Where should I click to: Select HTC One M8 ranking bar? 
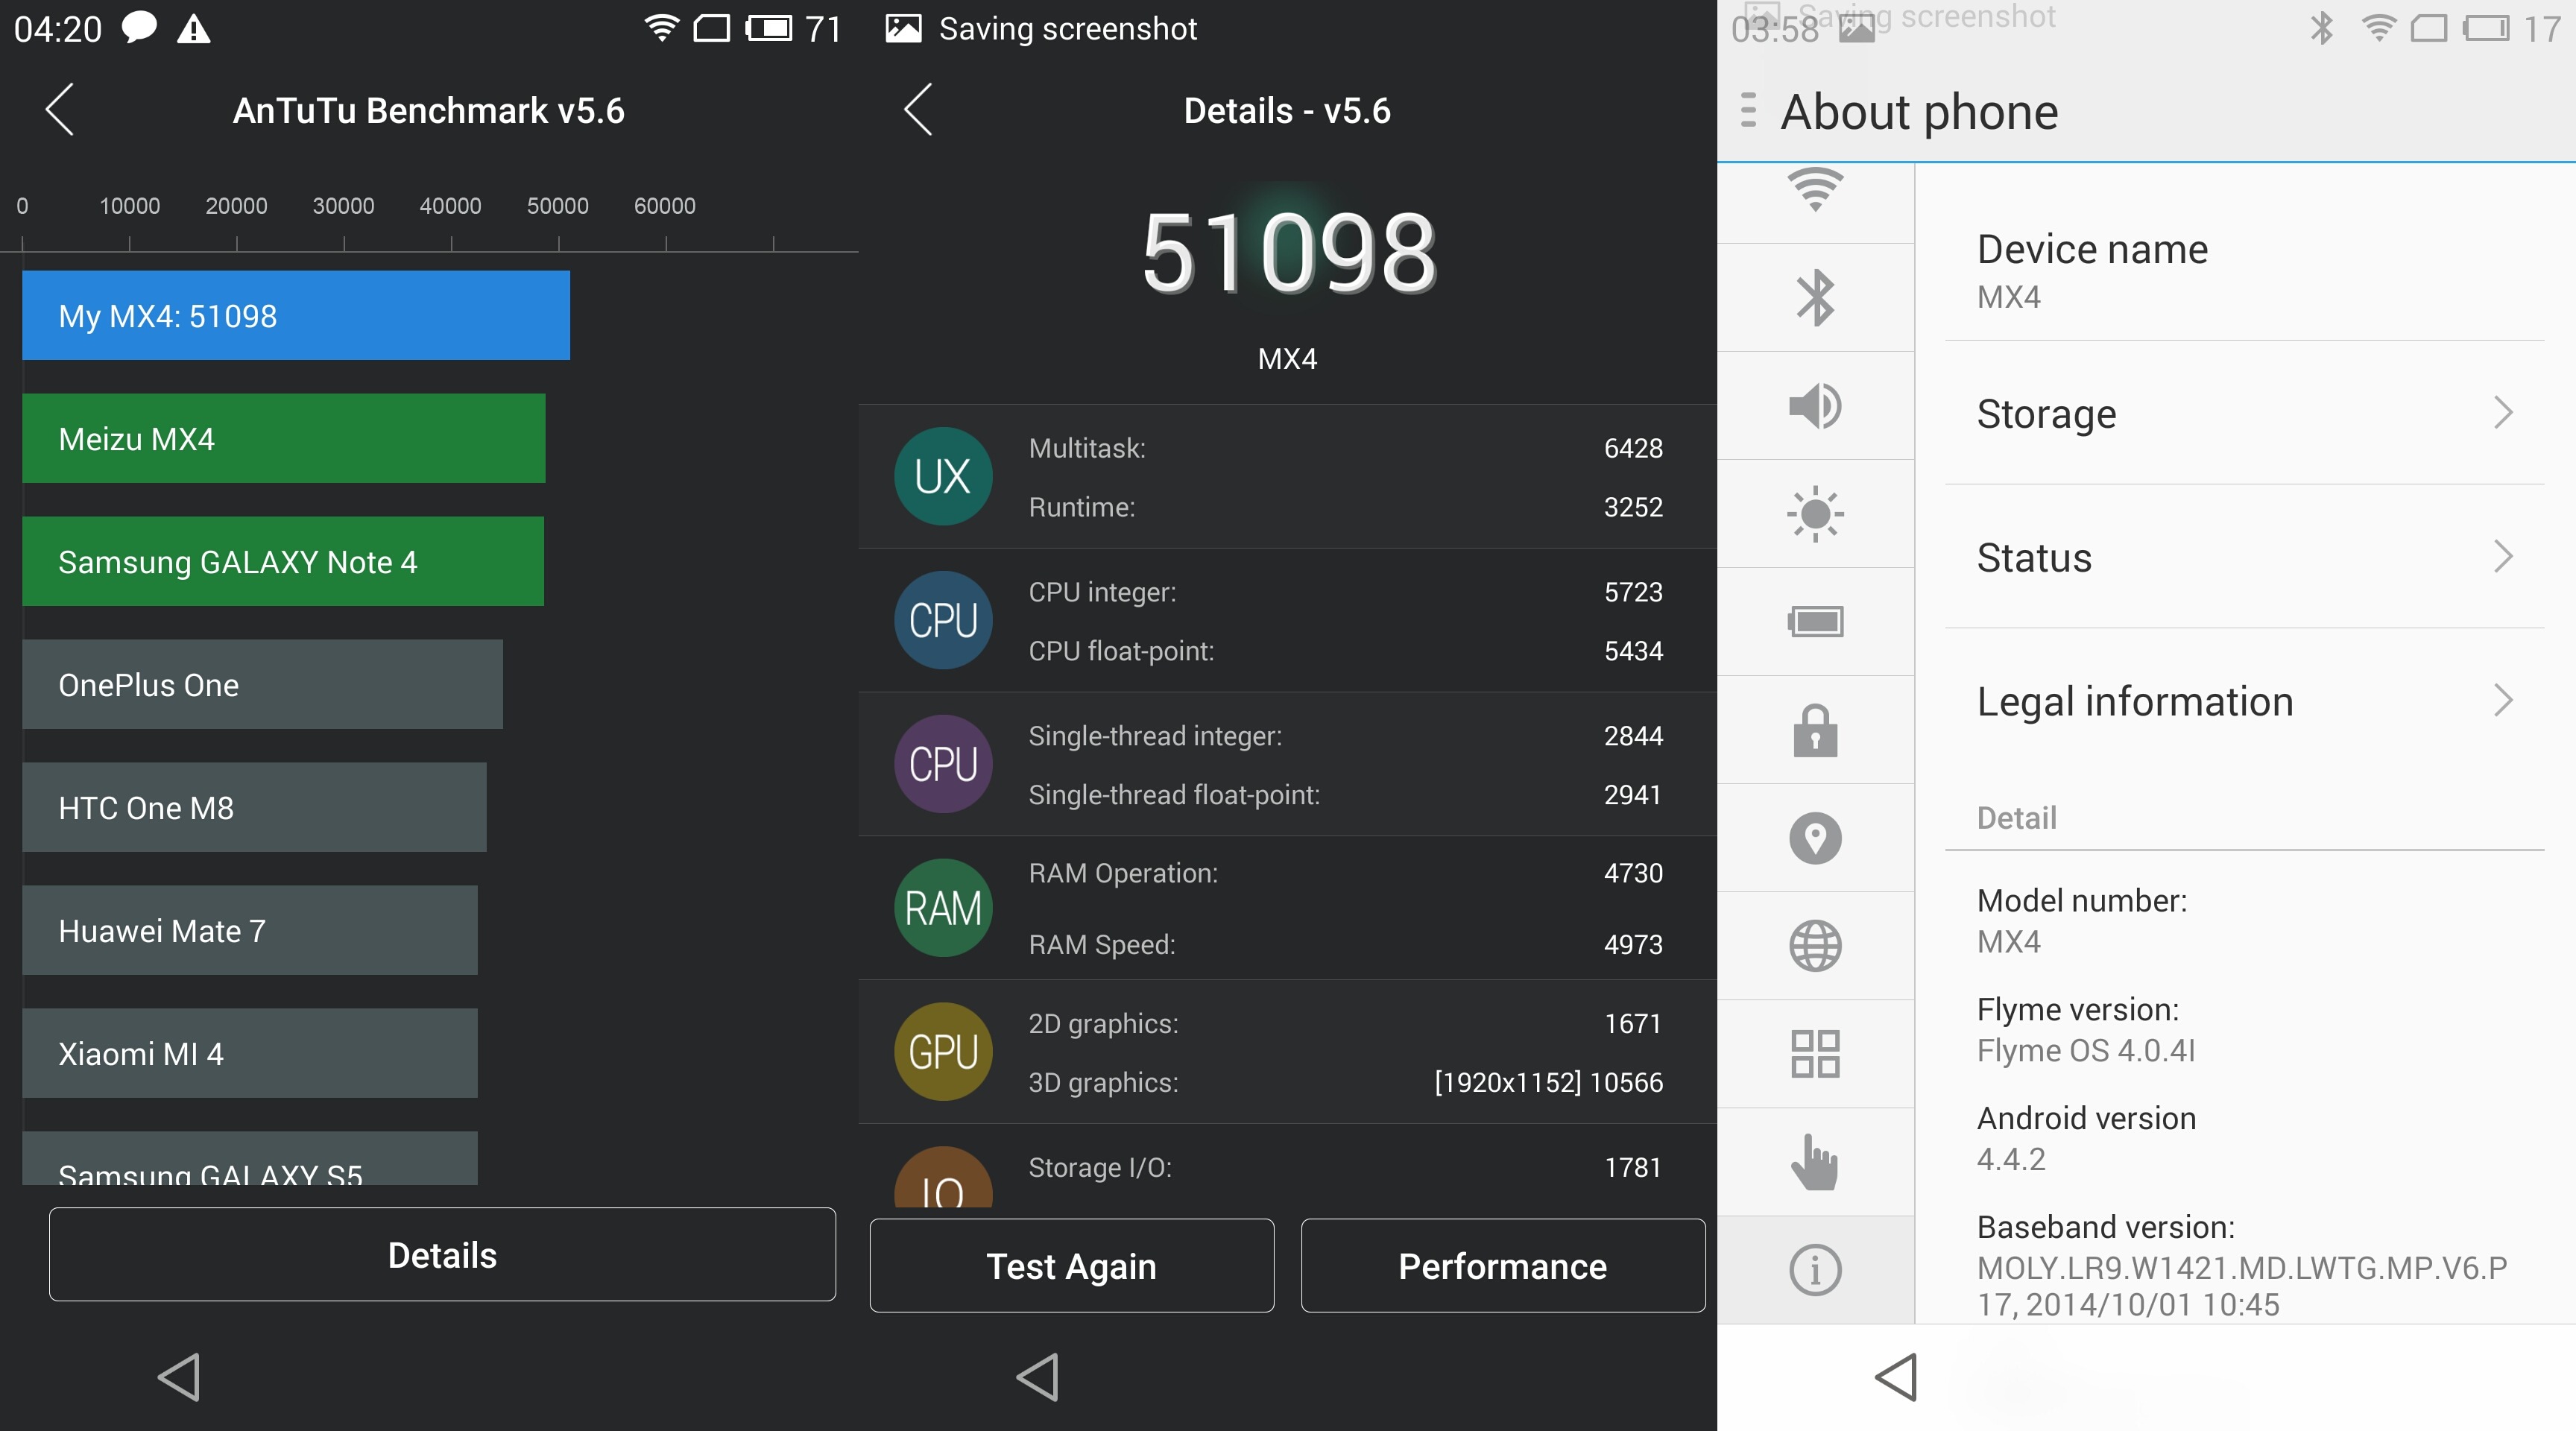(x=254, y=807)
